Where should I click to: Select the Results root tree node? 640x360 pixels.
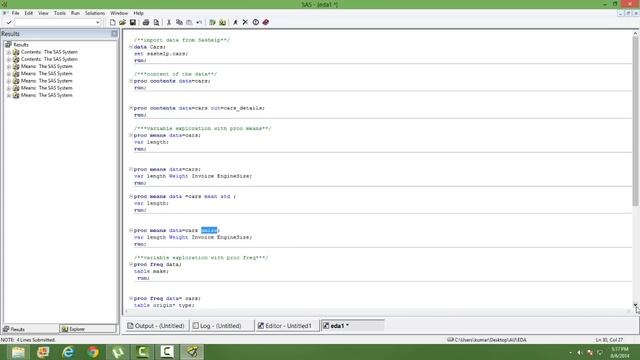tap(20, 45)
